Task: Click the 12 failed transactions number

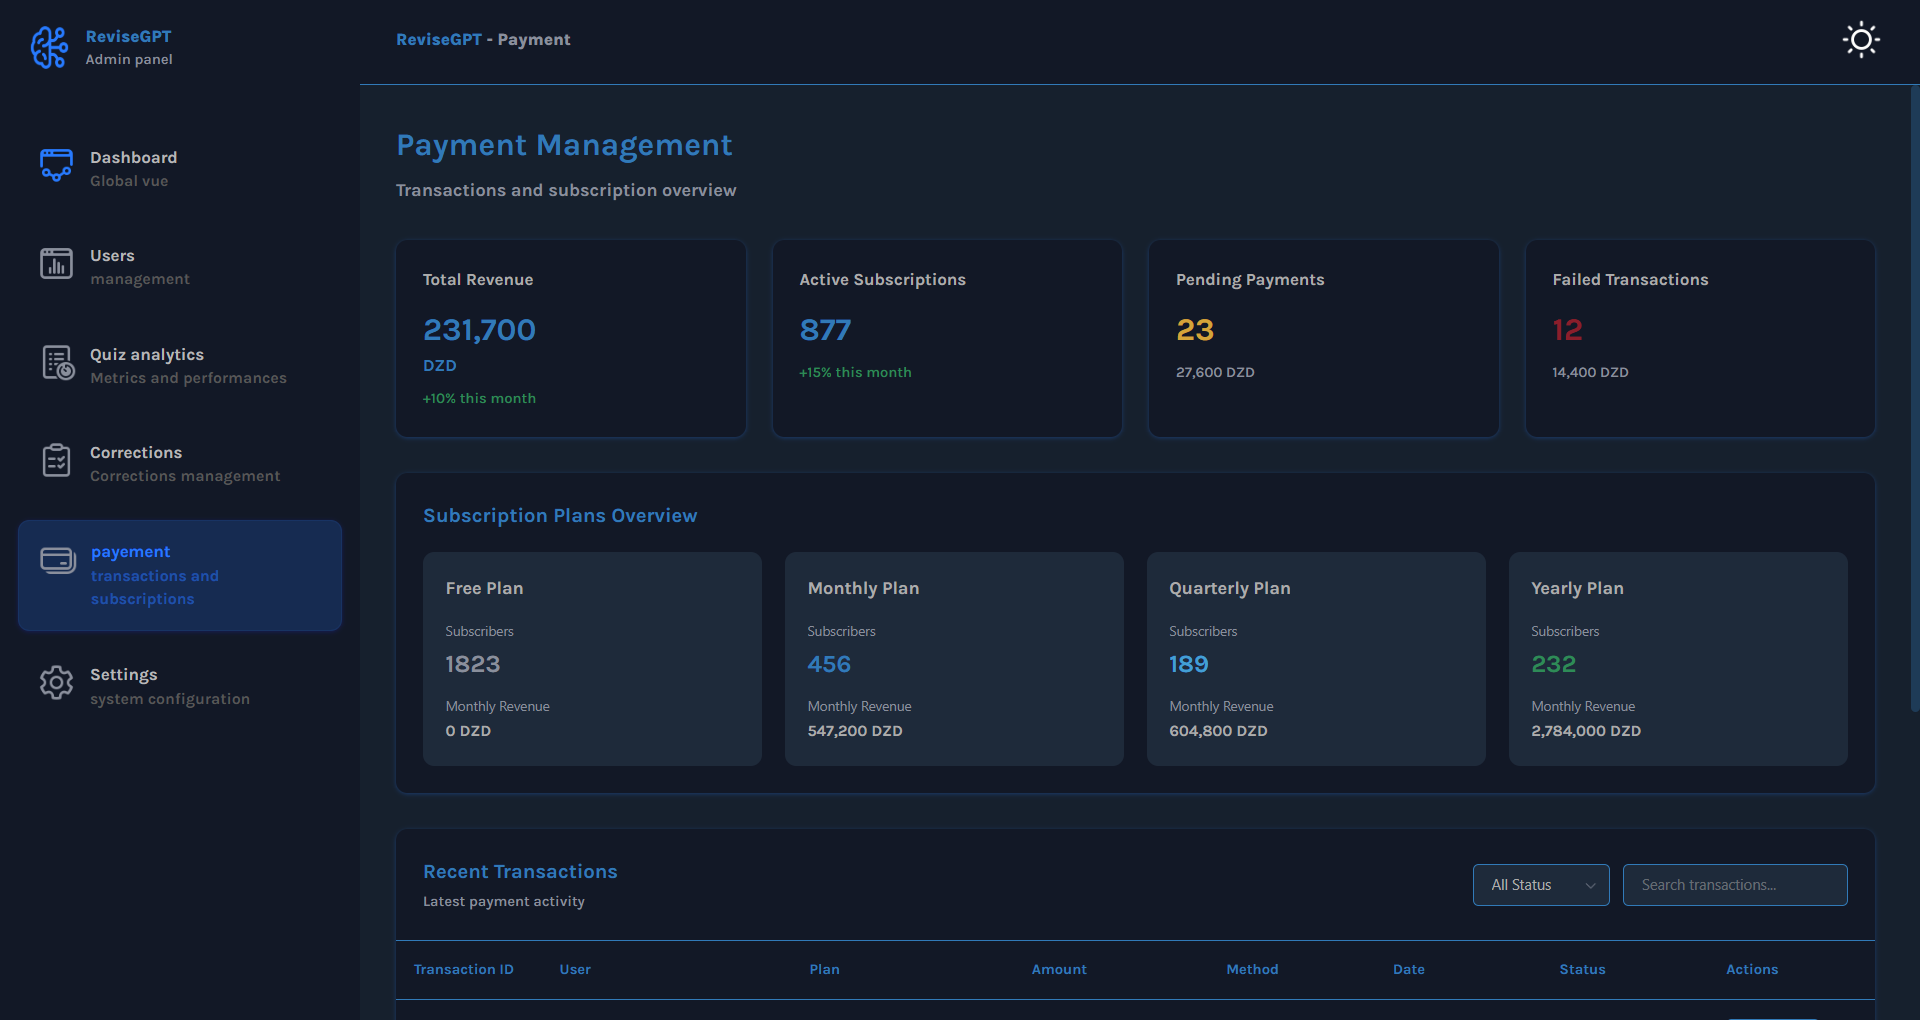Action: pos(1567,330)
